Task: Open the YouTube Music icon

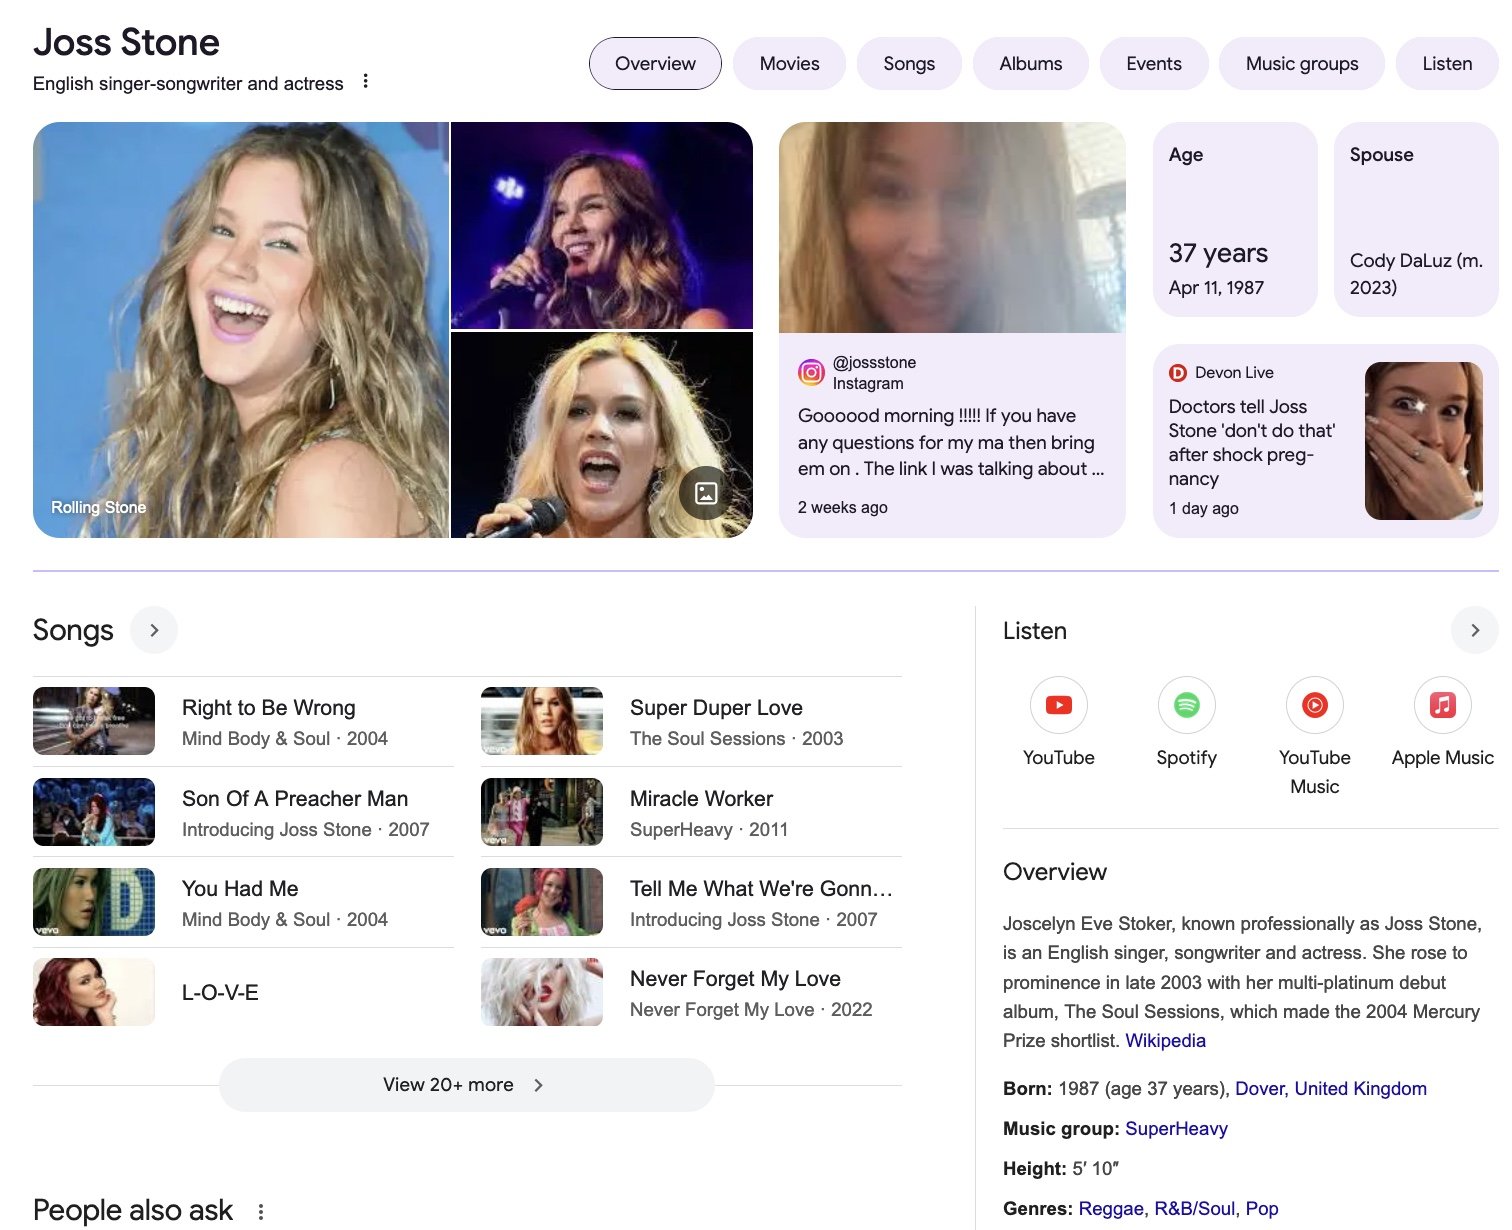Action: (x=1314, y=705)
